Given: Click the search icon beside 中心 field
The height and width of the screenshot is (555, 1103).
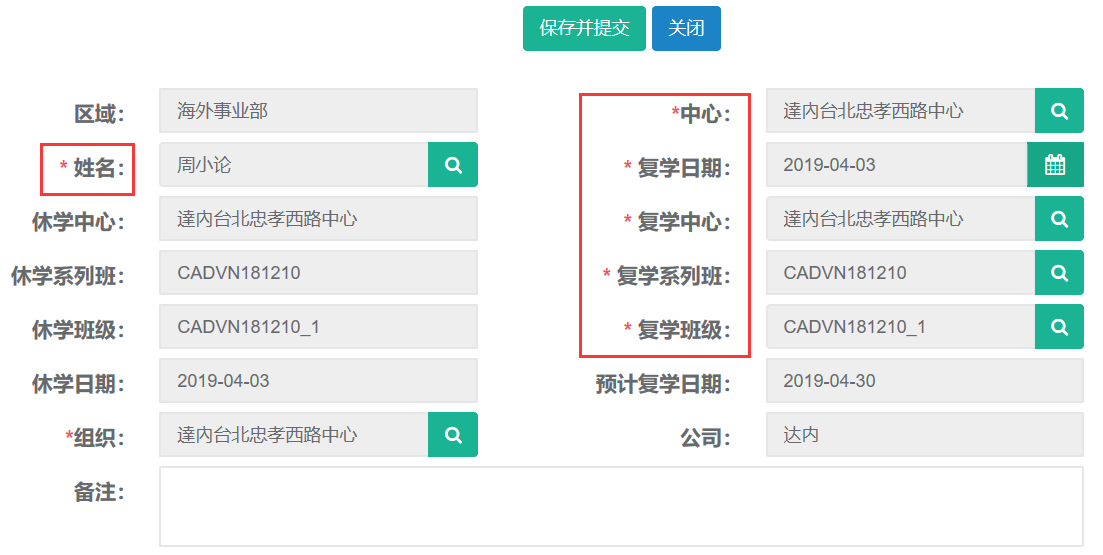Looking at the screenshot, I should coord(1059,111).
